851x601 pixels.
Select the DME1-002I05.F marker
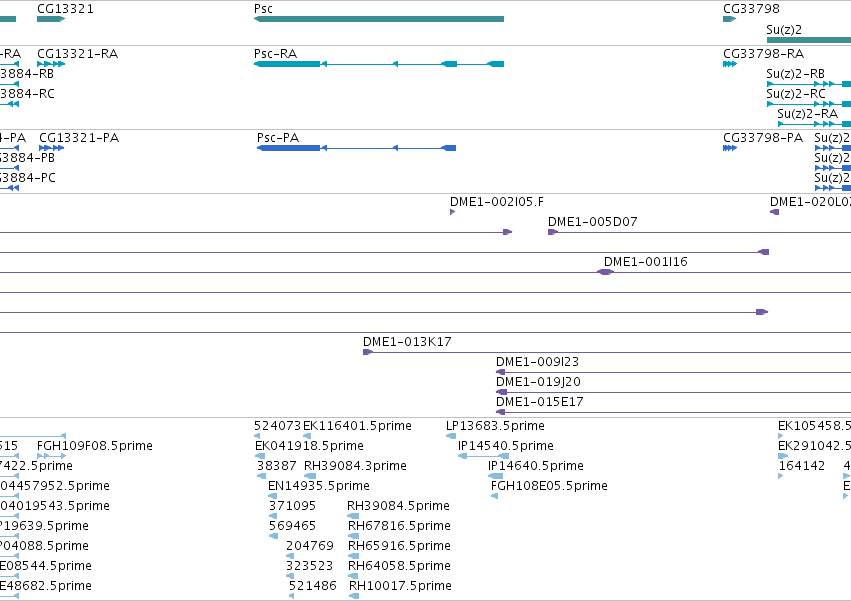click(453, 212)
